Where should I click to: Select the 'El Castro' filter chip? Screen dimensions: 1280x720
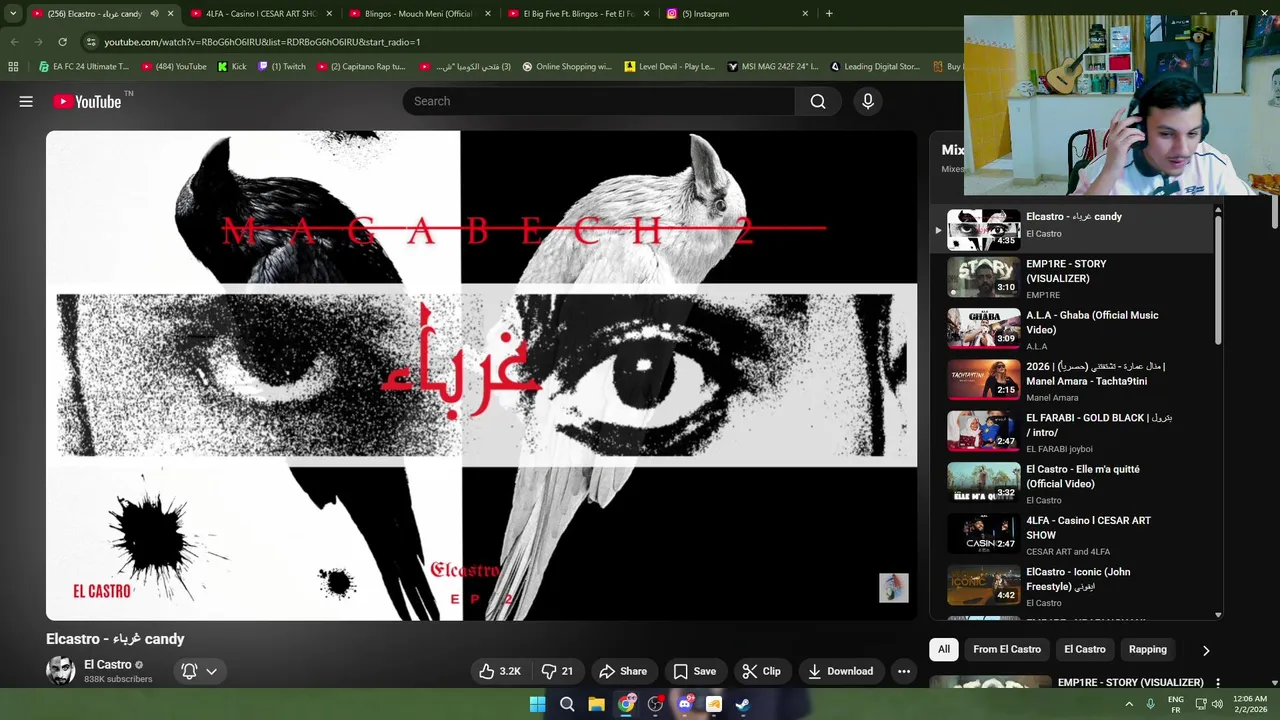(x=1085, y=649)
